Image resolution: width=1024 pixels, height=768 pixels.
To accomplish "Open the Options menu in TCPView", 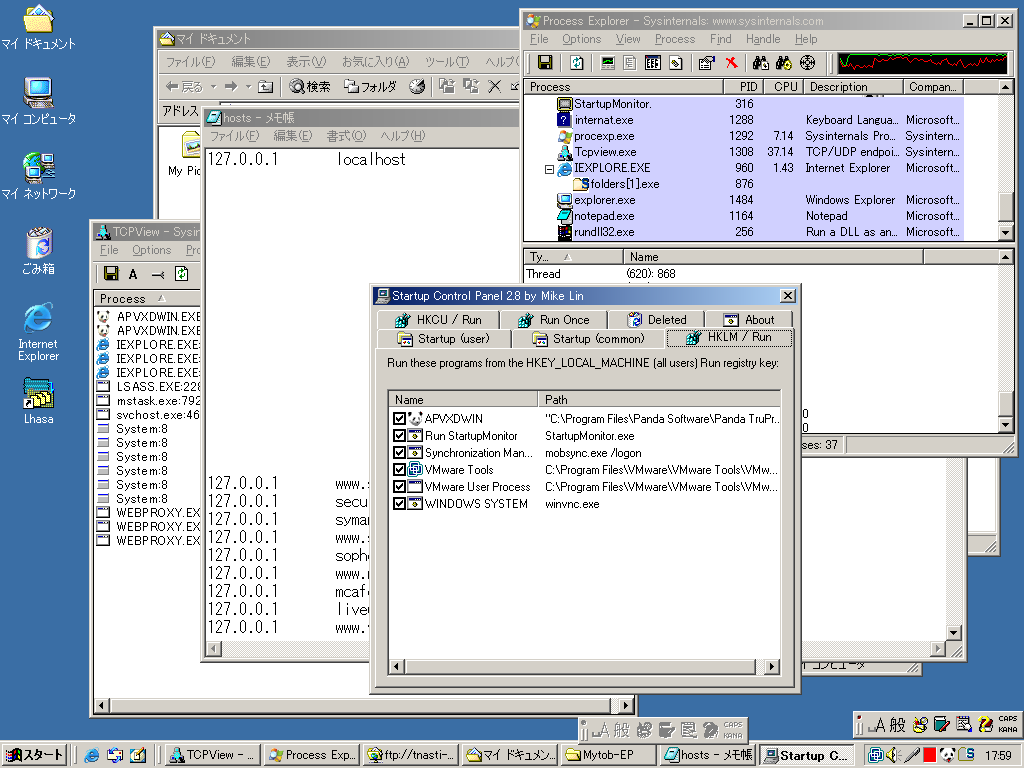I will coord(151,250).
